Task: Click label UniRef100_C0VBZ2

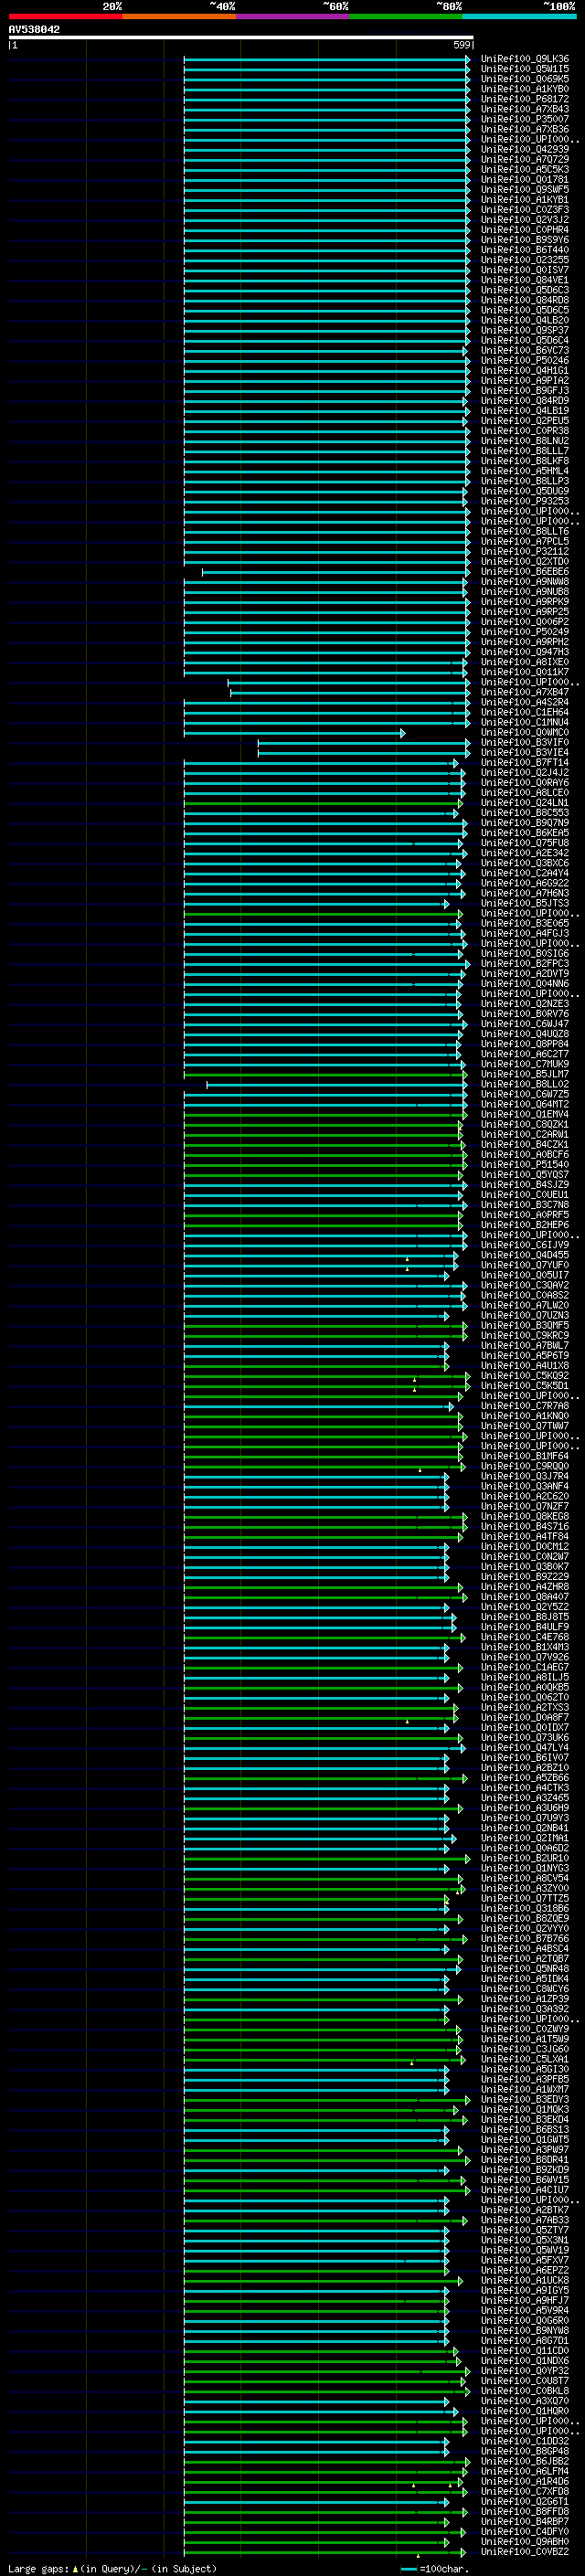Action: 525,2551
